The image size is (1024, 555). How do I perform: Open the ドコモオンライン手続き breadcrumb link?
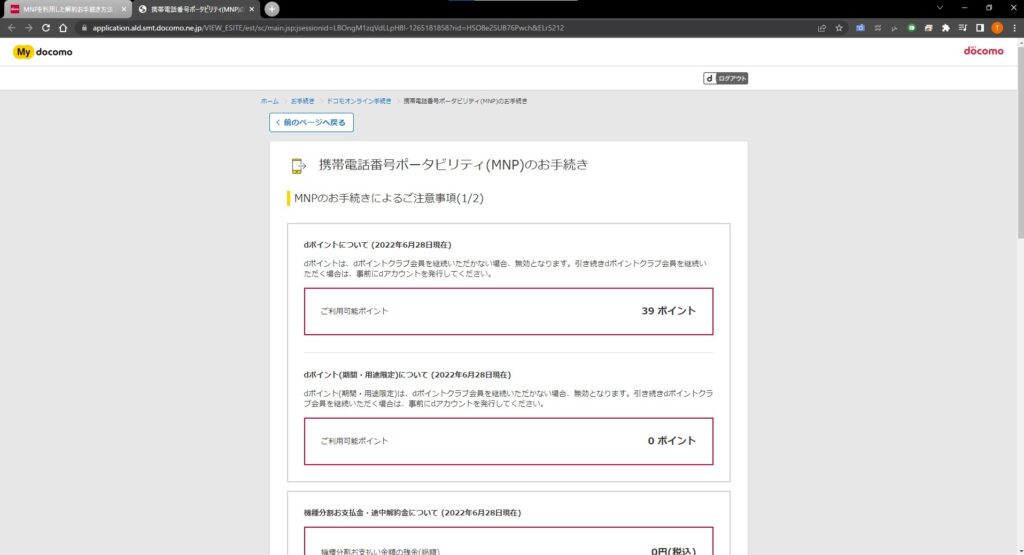359,101
